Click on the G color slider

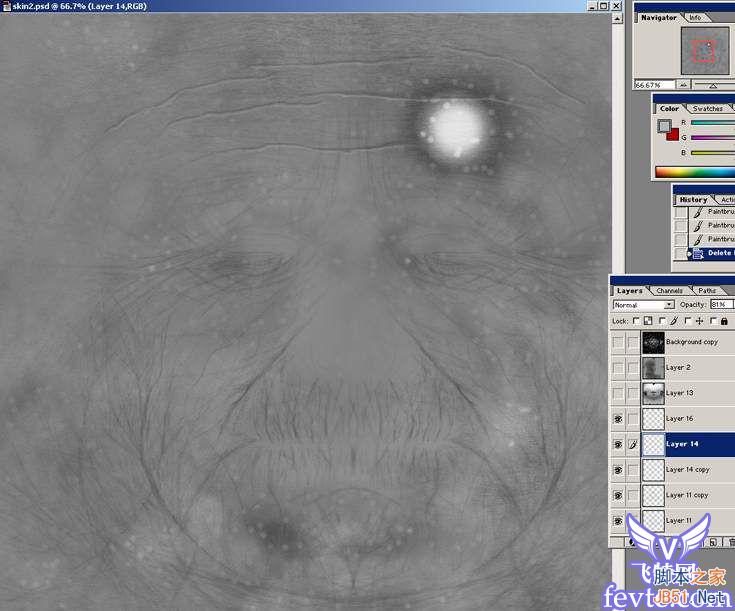point(713,138)
